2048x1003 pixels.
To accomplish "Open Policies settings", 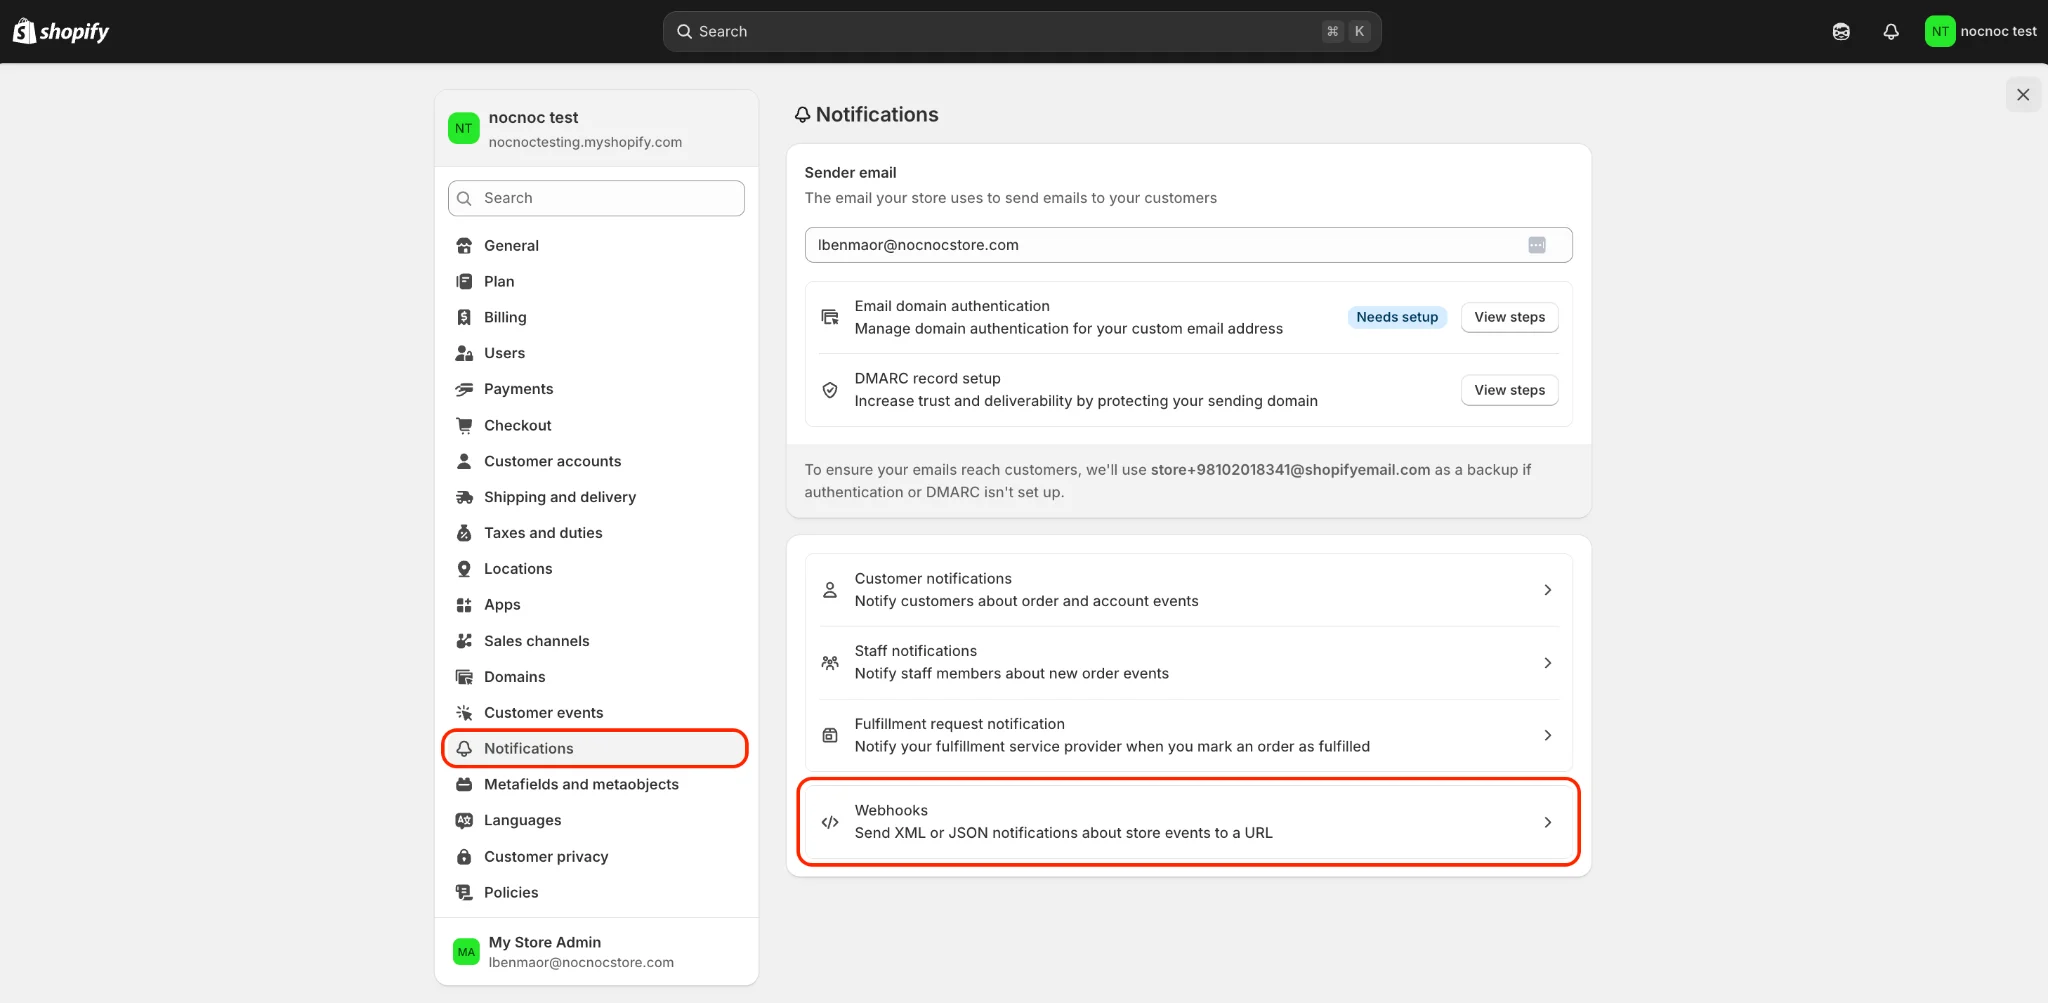I will pos(596,892).
